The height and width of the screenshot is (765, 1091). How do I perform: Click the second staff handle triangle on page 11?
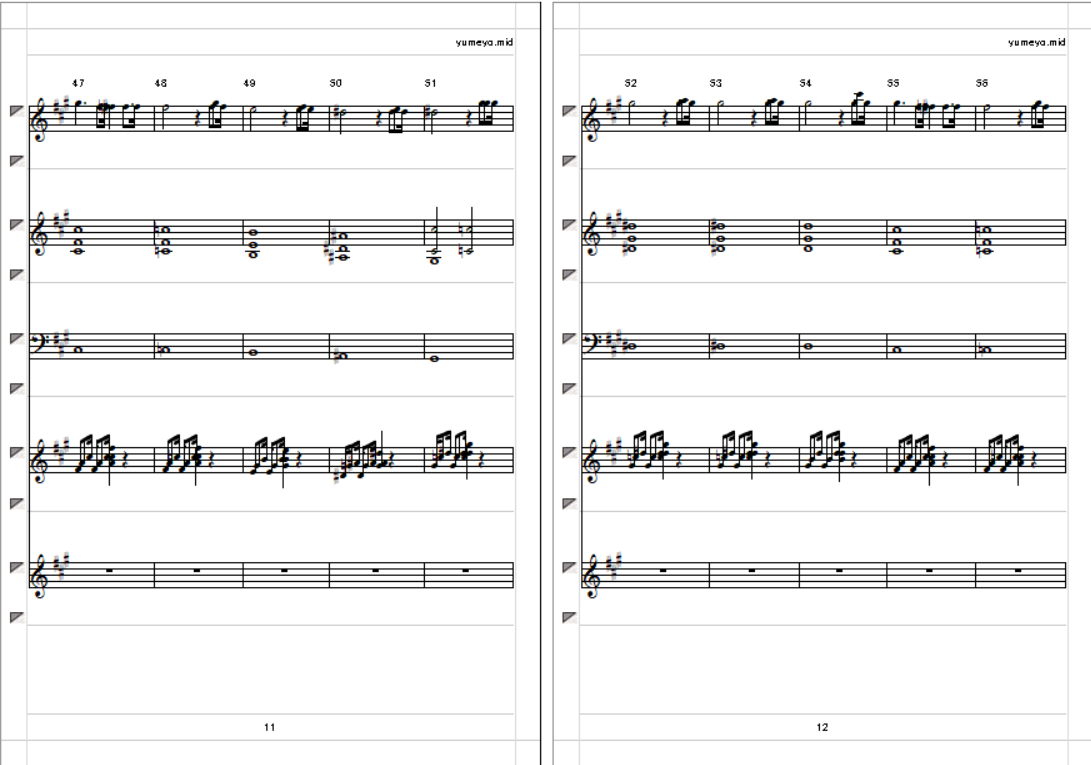click(x=17, y=225)
